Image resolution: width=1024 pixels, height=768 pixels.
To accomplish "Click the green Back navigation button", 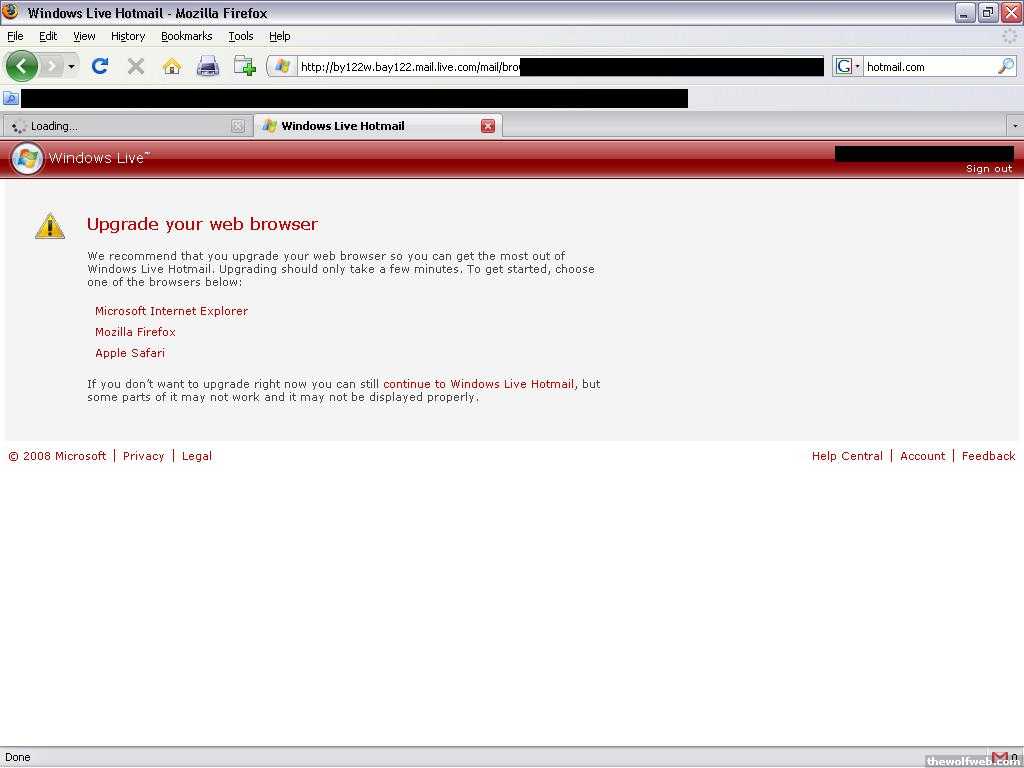I will click(x=22, y=66).
